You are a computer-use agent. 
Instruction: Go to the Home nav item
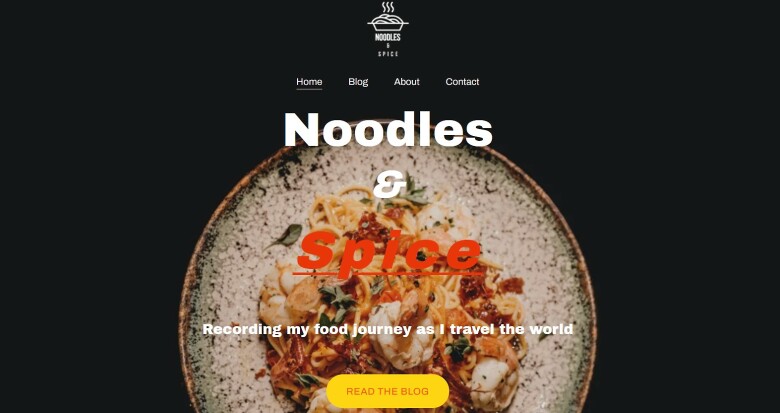click(309, 82)
